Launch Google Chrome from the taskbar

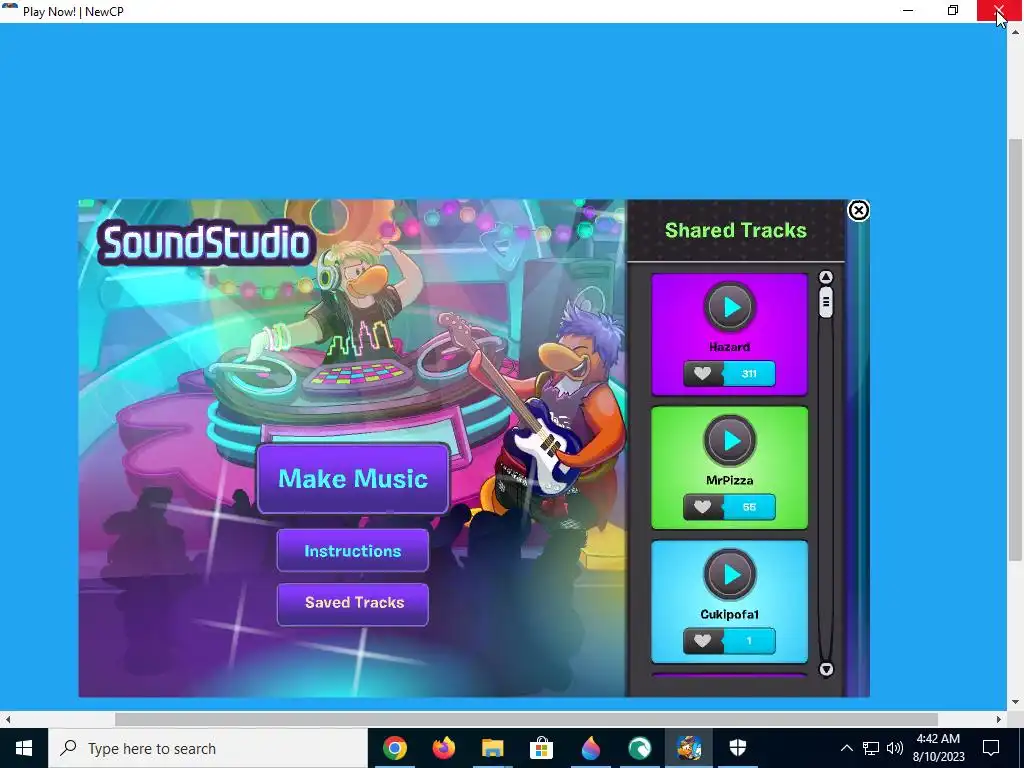[x=394, y=748]
